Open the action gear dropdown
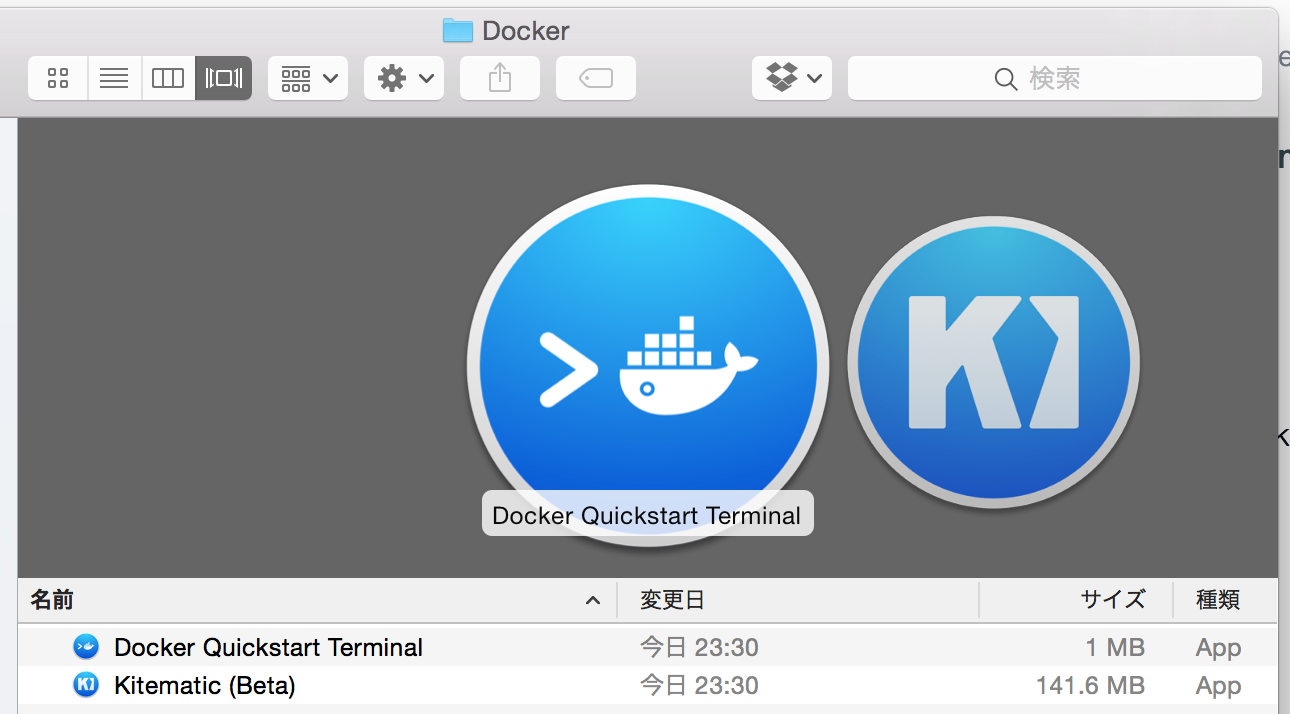This screenshot has height=714, width=1290. 403,78
